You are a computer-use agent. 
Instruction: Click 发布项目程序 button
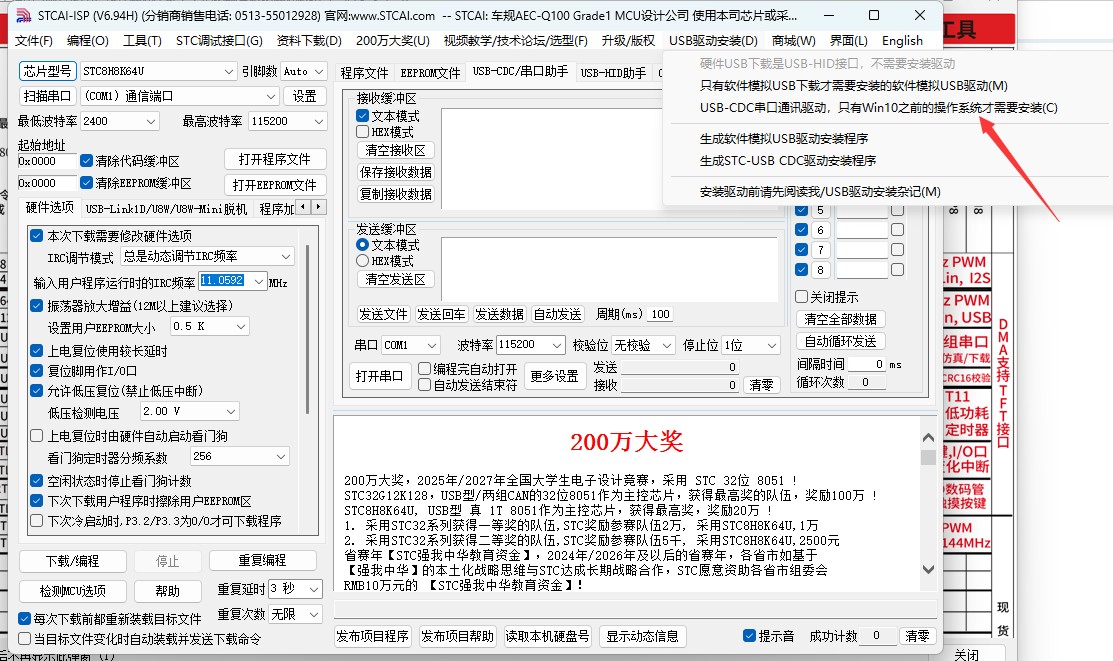click(x=373, y=636)
